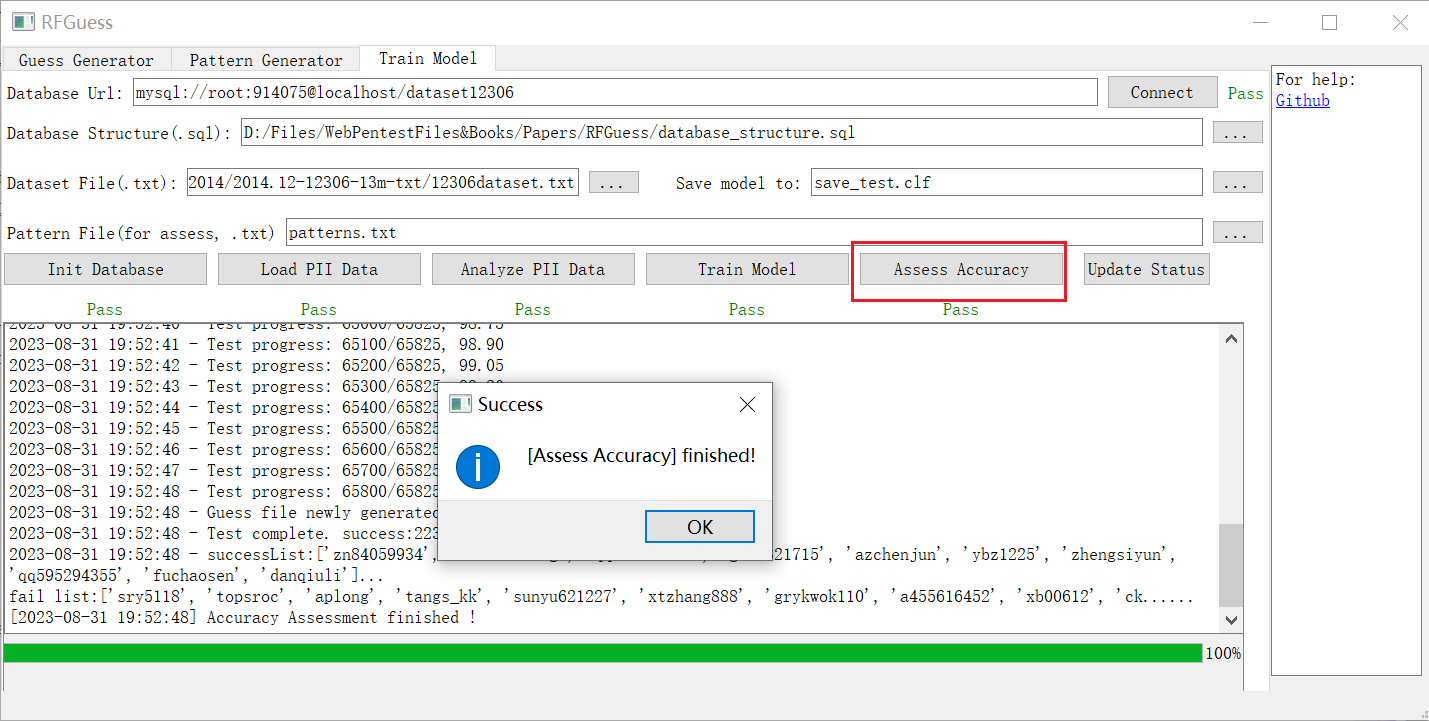
Task: Click log line 'Test progress: 65100/65825, 98.90'
Action: (x=256, y=344)
